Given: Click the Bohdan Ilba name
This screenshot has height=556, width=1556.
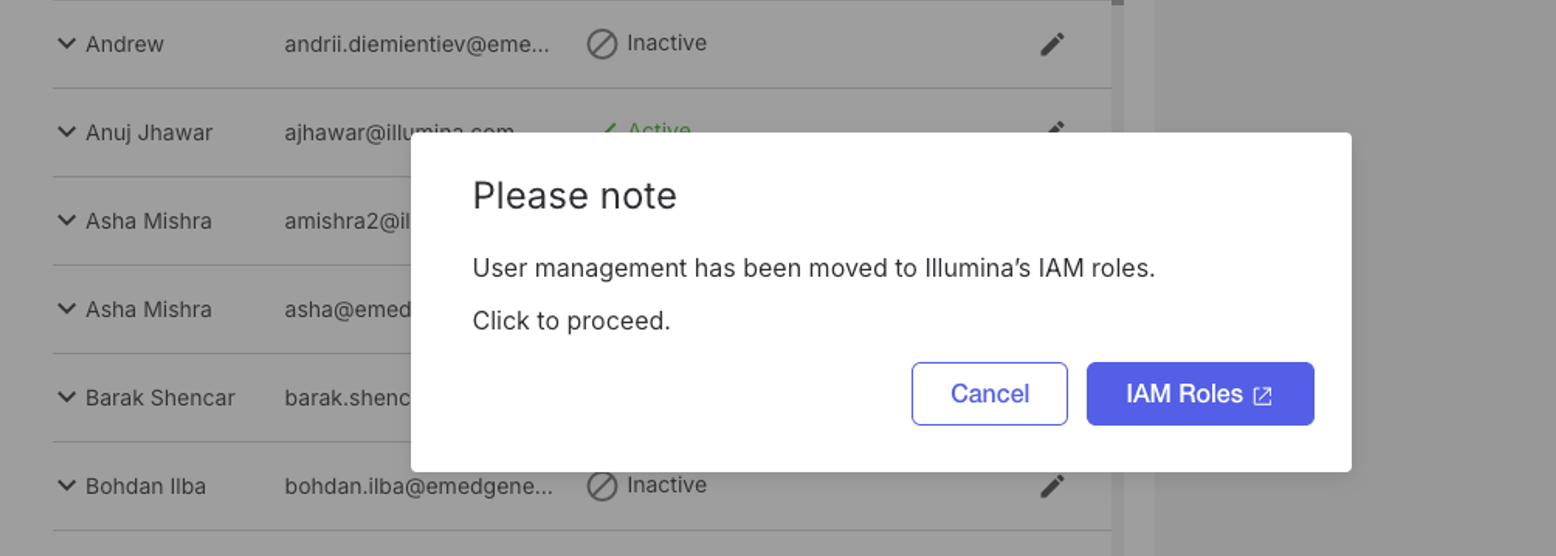Looking at the screenshot, I should (x=146, y=486).
